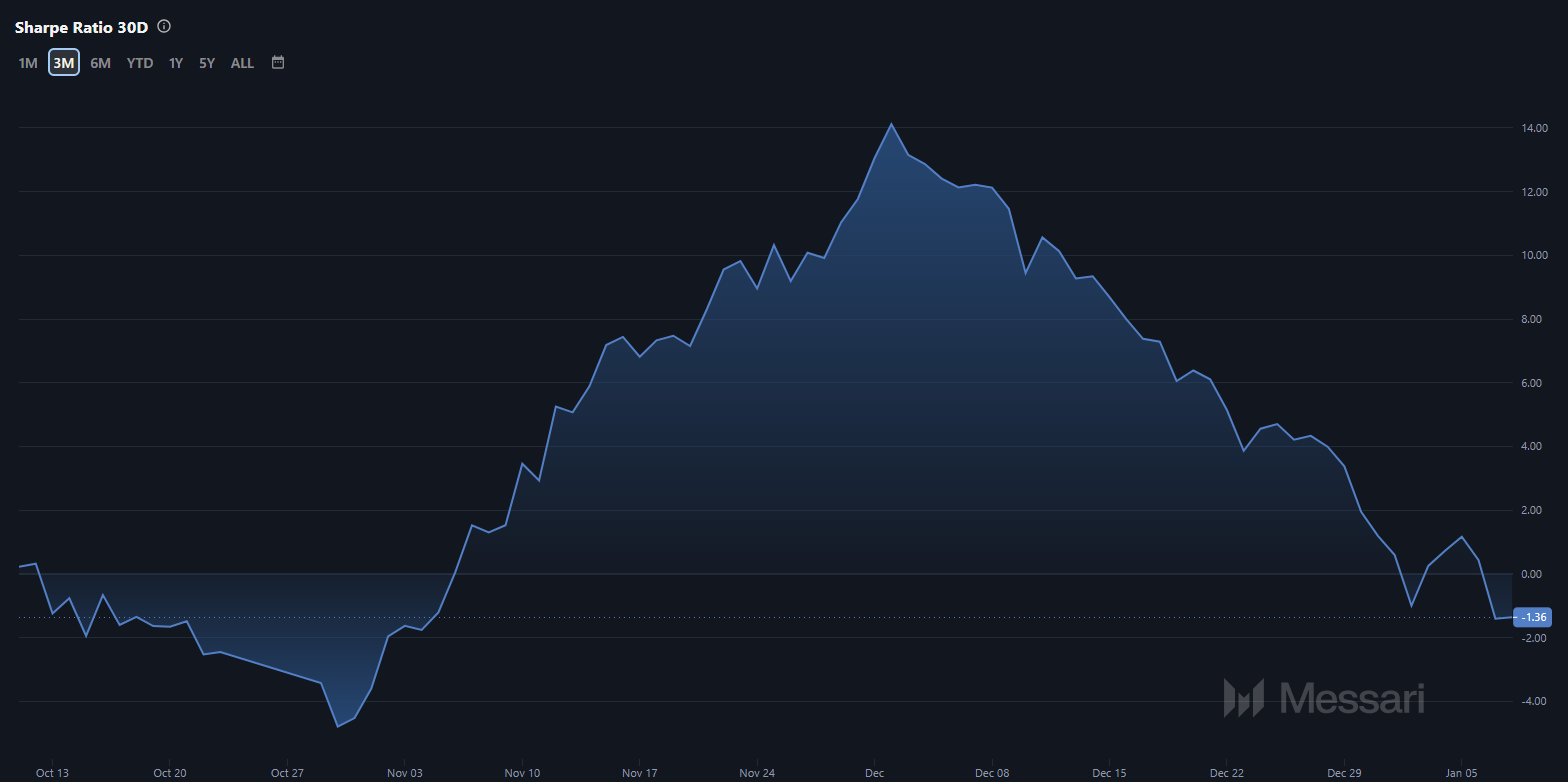Change chart range to 6M

(100, 63)
